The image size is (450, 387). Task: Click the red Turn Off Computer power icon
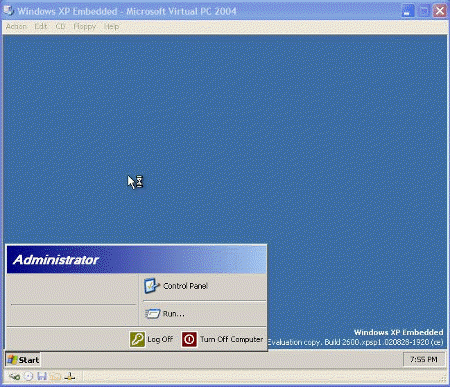[x=189, y=339]
